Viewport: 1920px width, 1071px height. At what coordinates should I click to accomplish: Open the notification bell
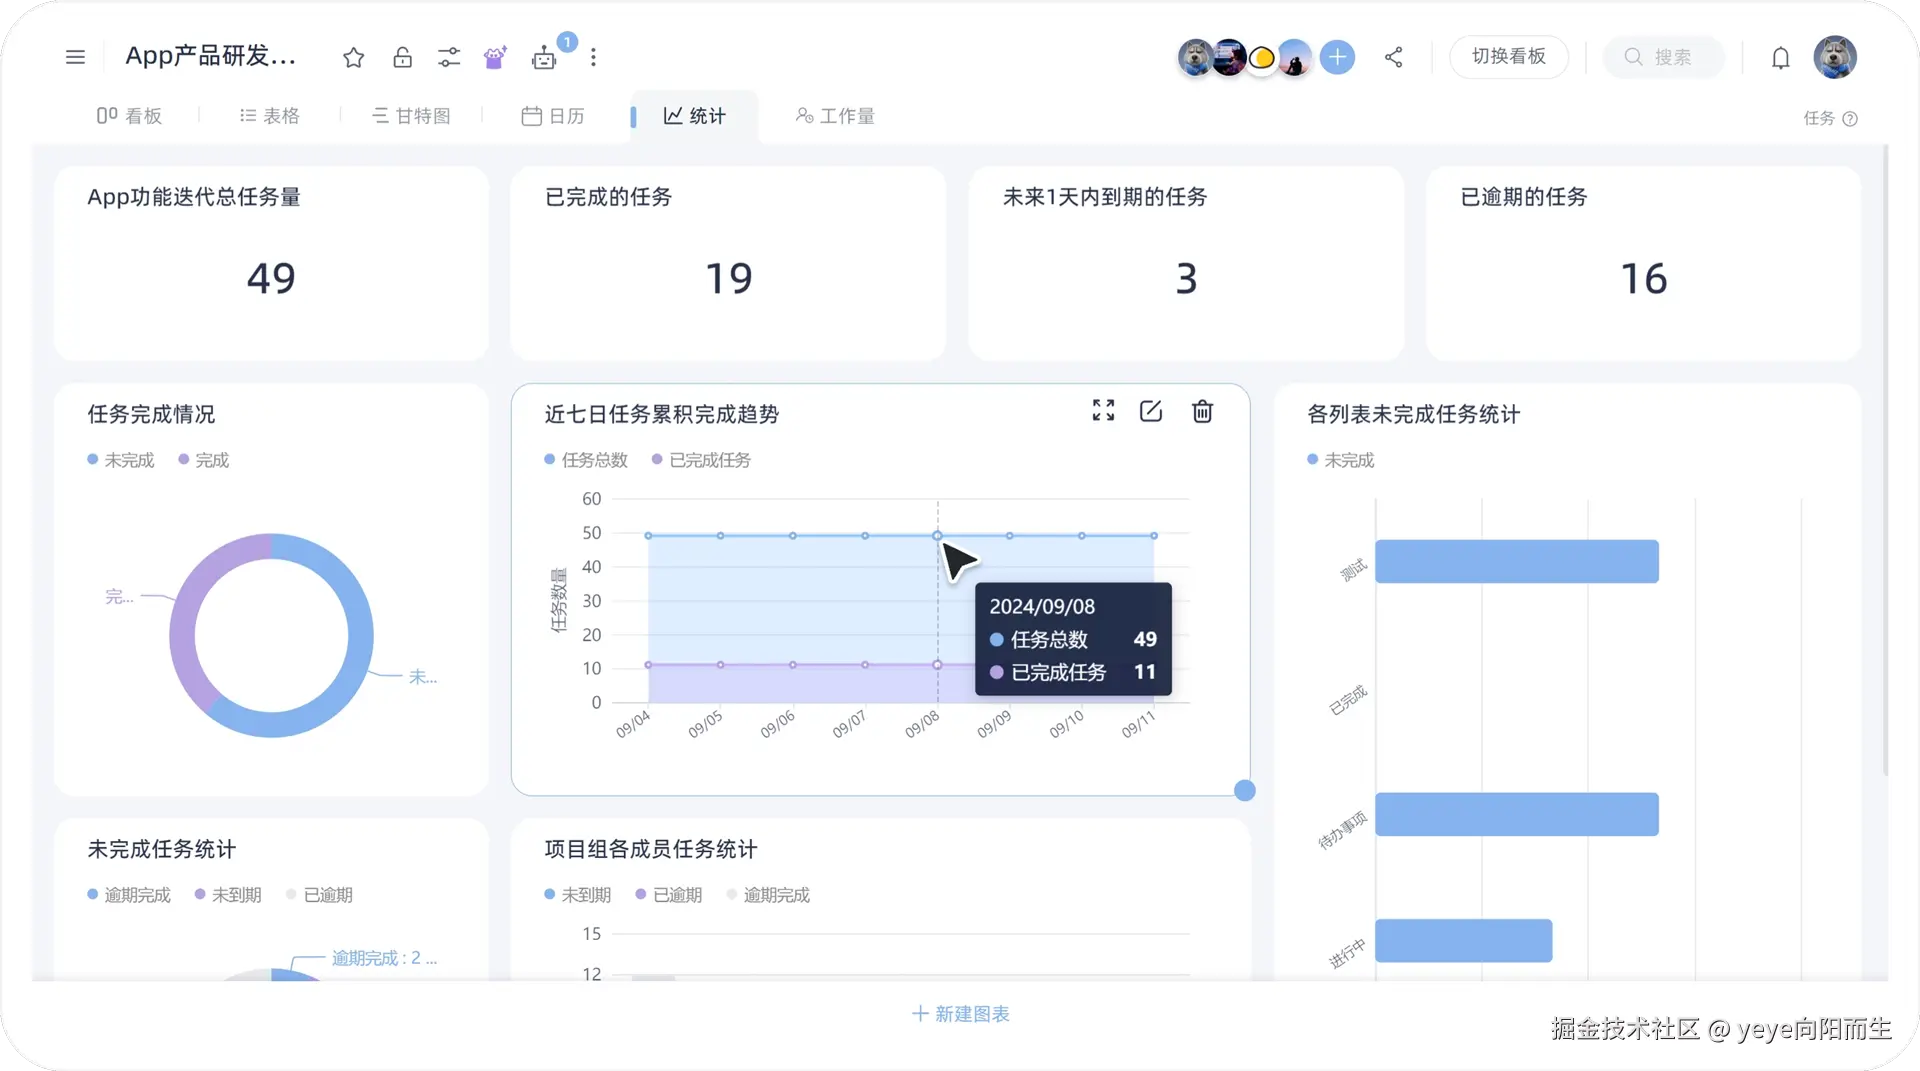[x=1780, y=58]
